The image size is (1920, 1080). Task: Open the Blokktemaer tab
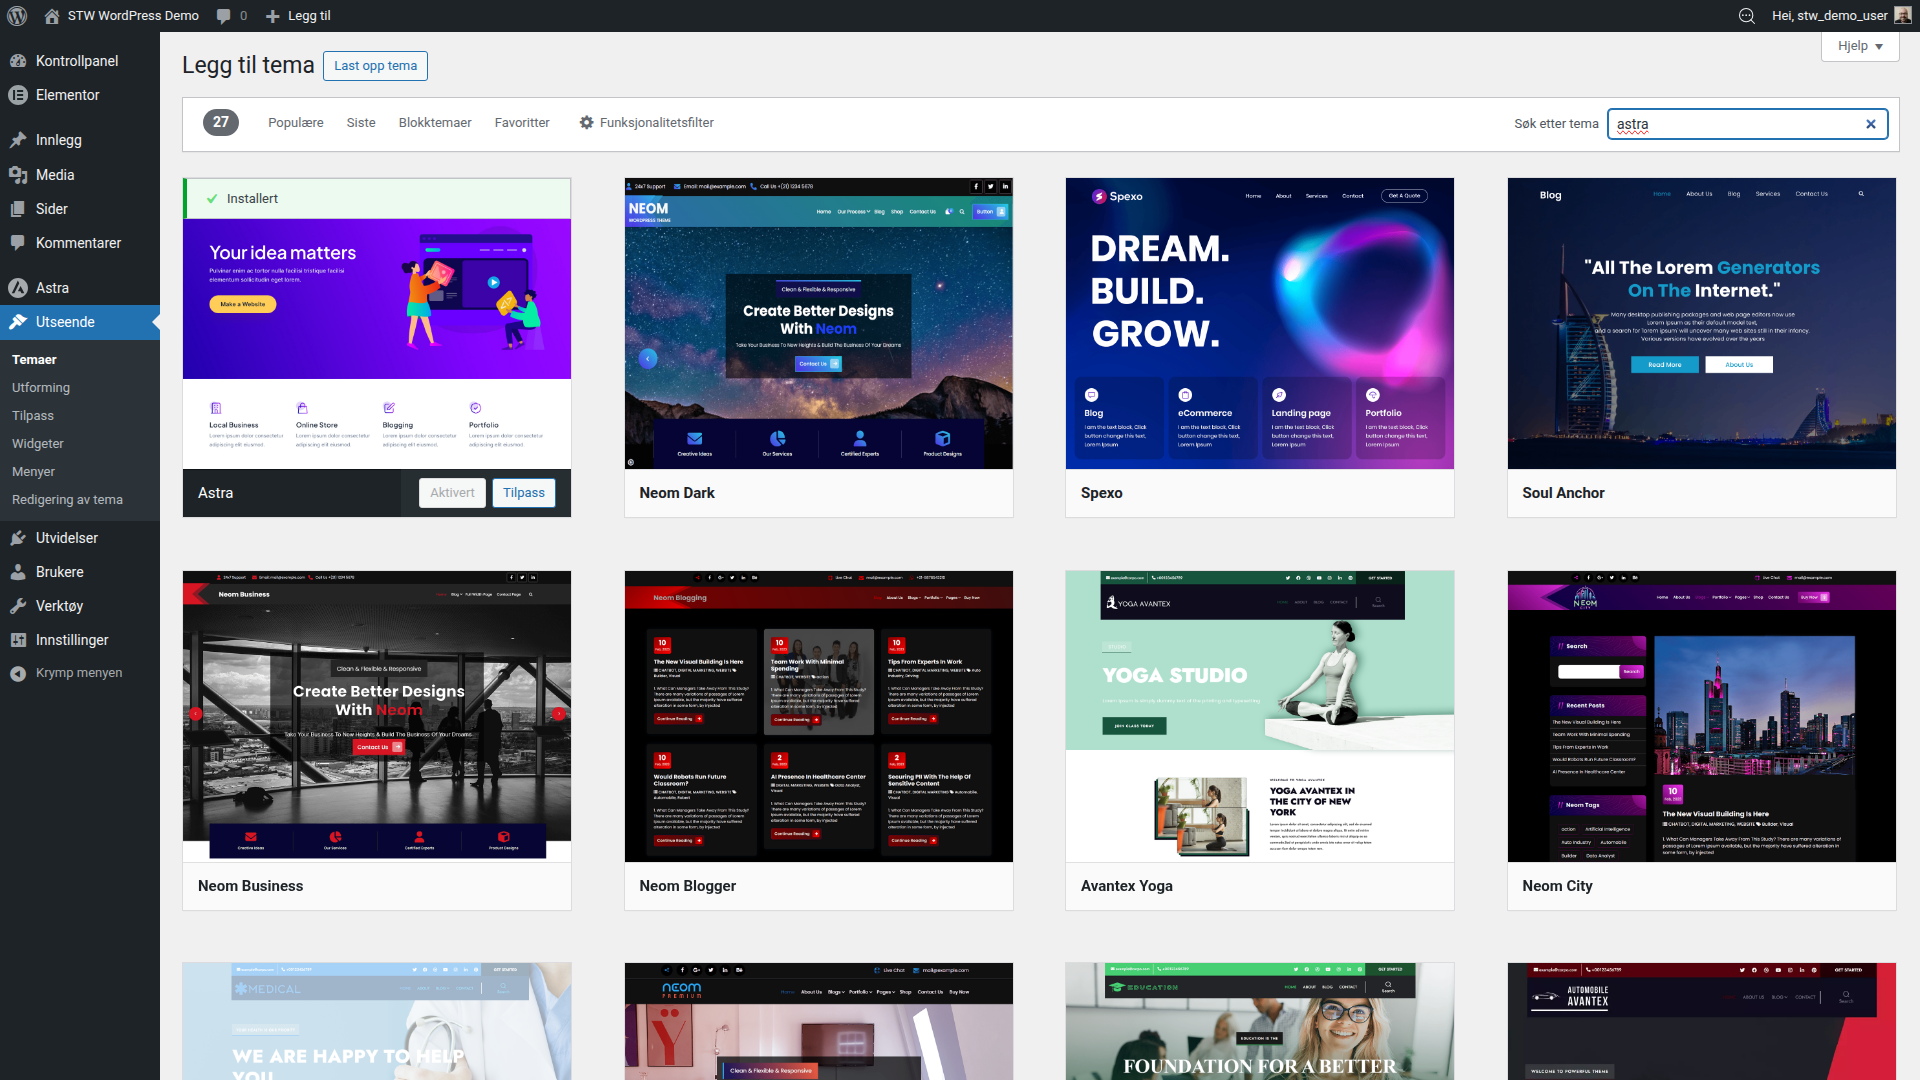pyautogui.click(x=435, y=122)
